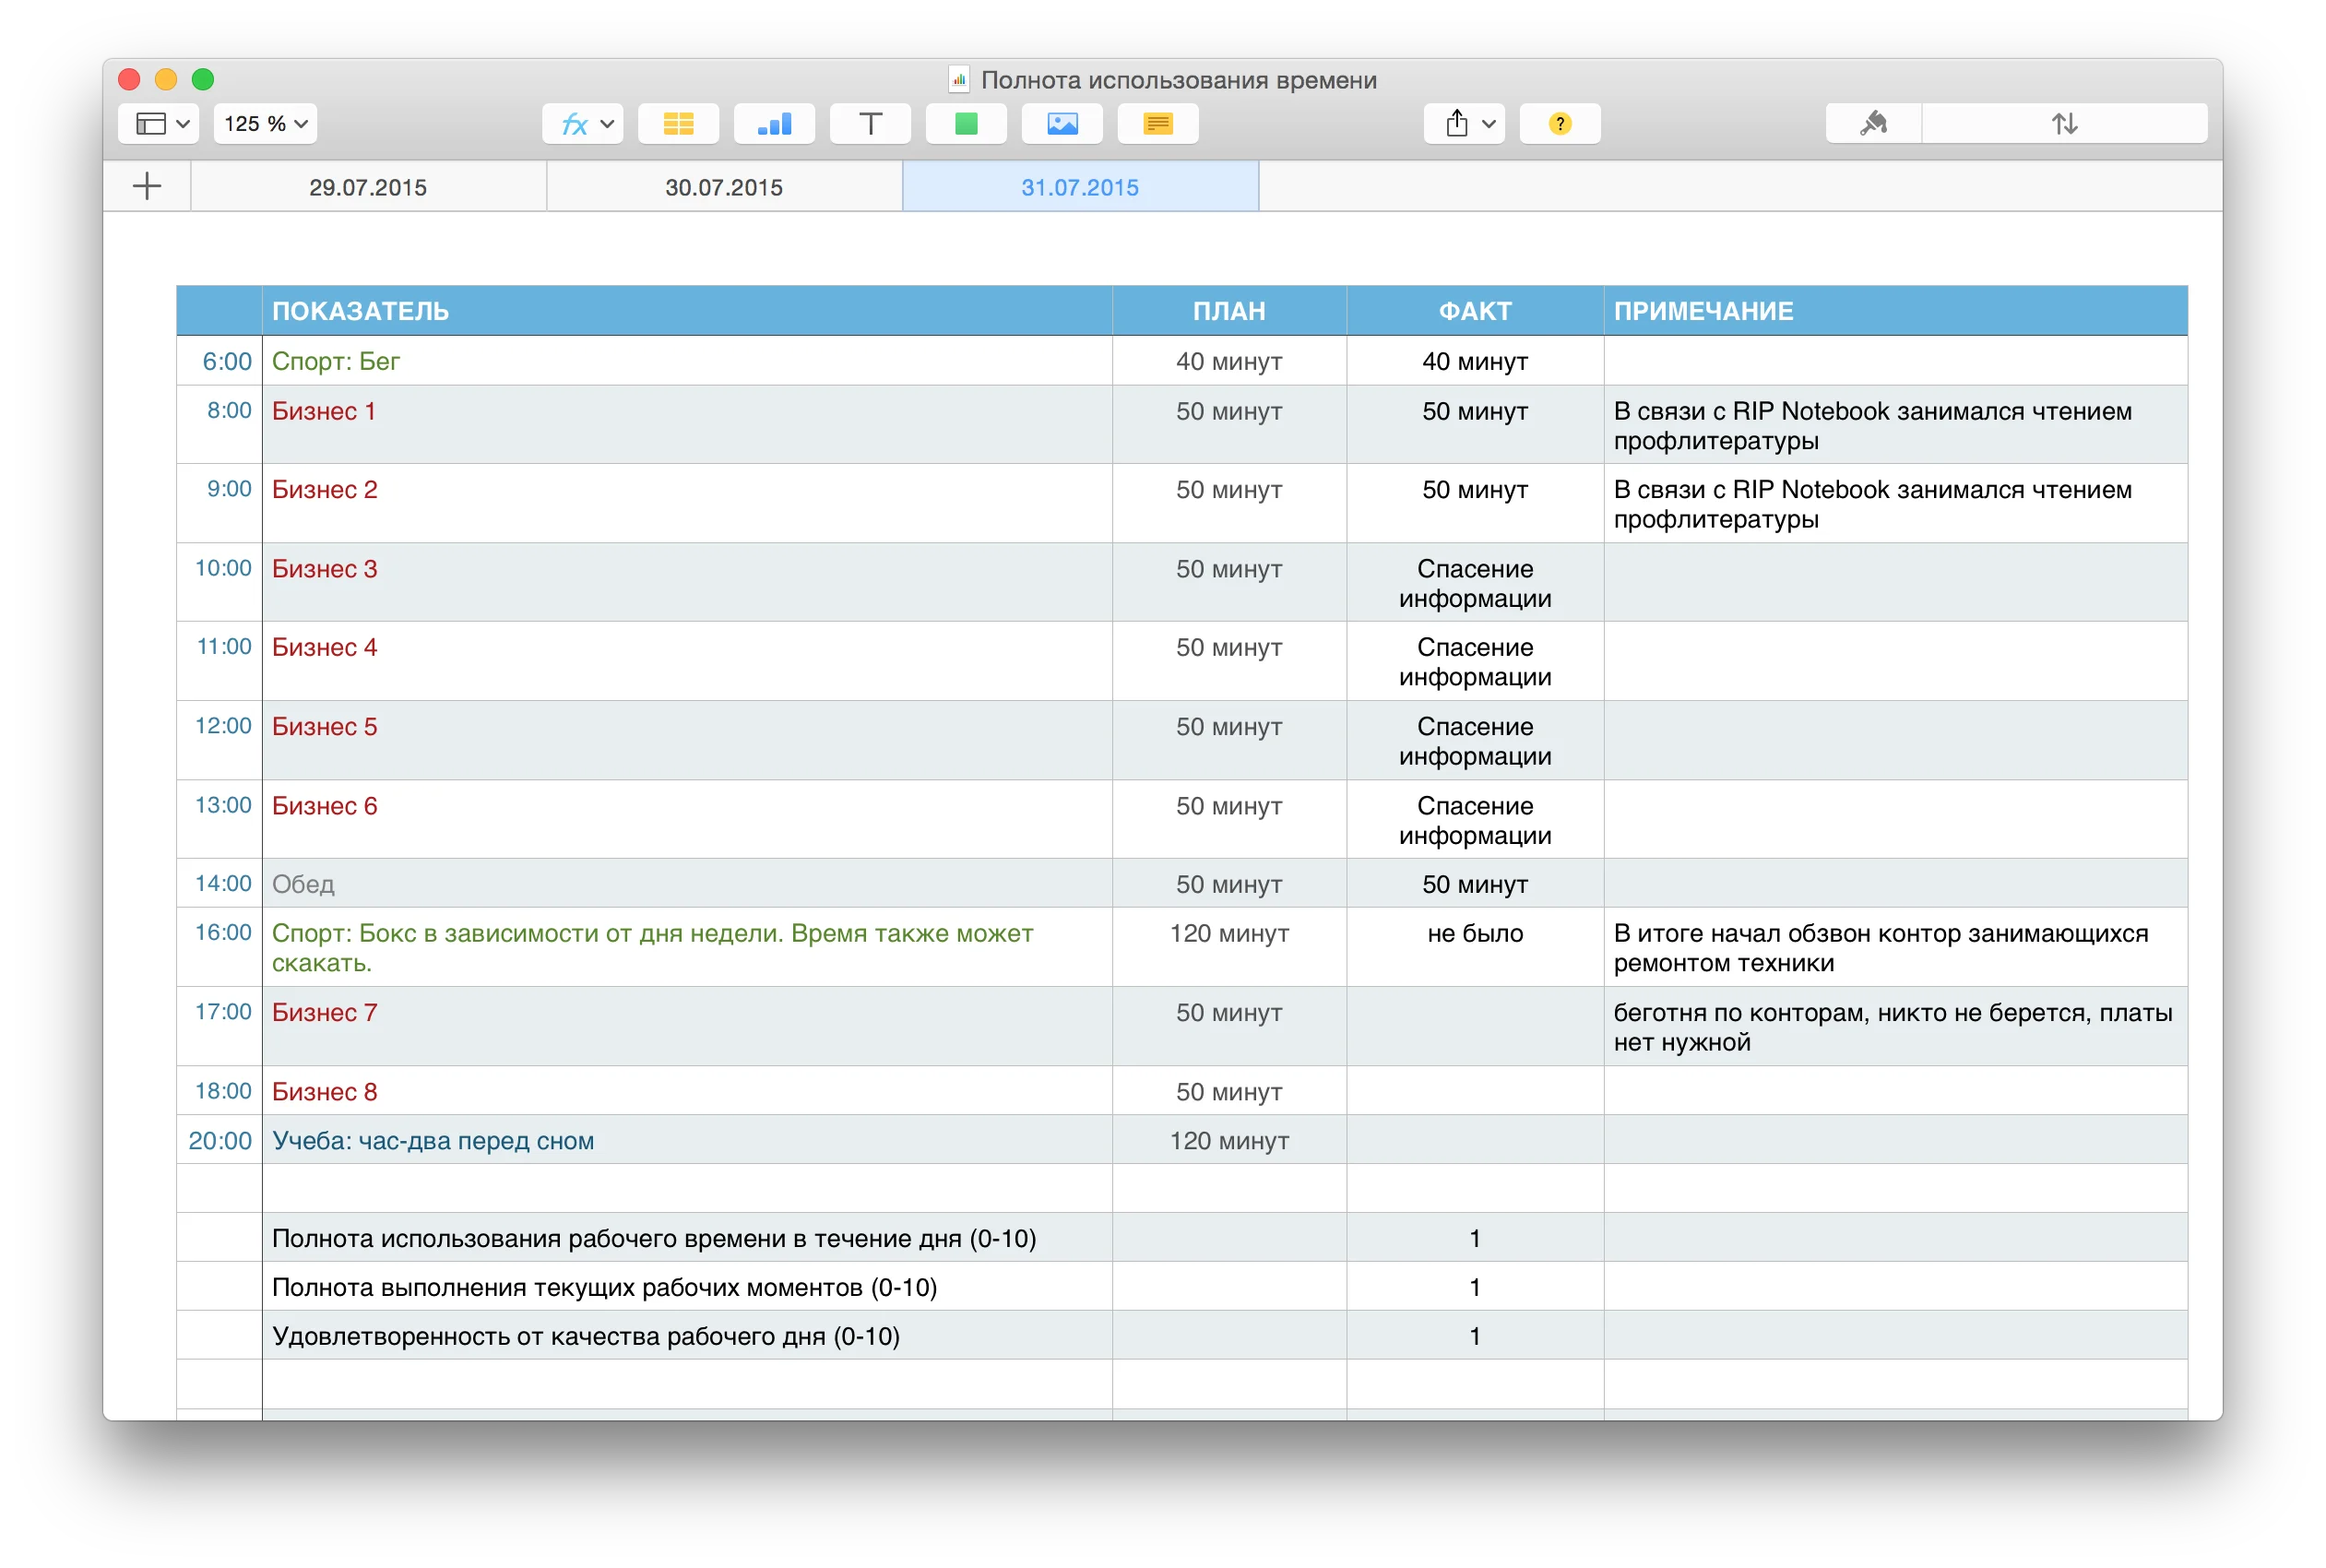Image resolution: width=2326 pixels, height=1568 pixels.
Task: Expand the View options dropdown
Action: pos(159,124)
